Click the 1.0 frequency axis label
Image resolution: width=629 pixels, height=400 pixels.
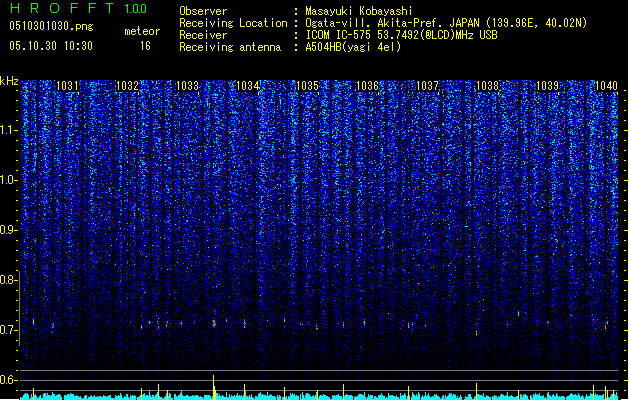8,180
